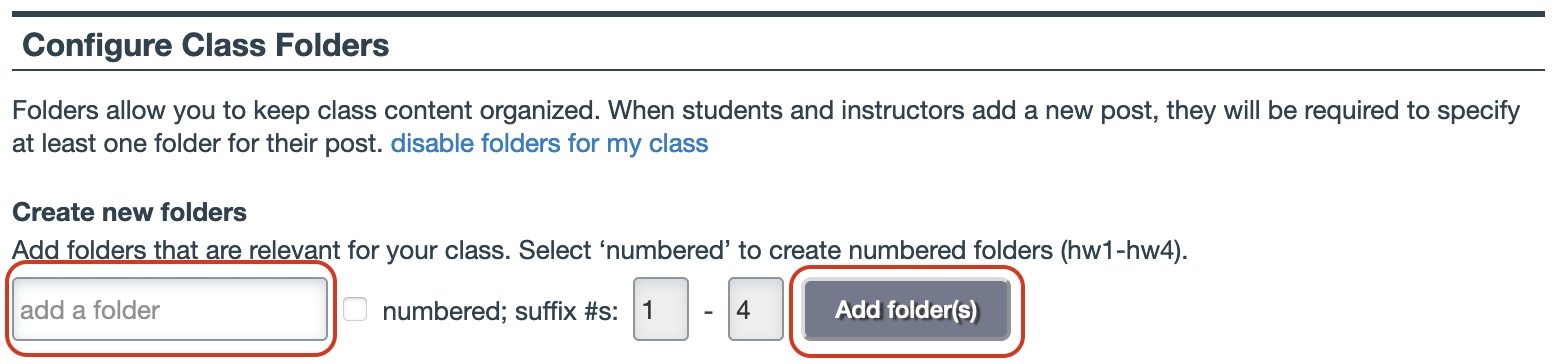1556x364 pixels.
Task: Select the suffix end field showing 4
Action: click(x=755, y=310)
